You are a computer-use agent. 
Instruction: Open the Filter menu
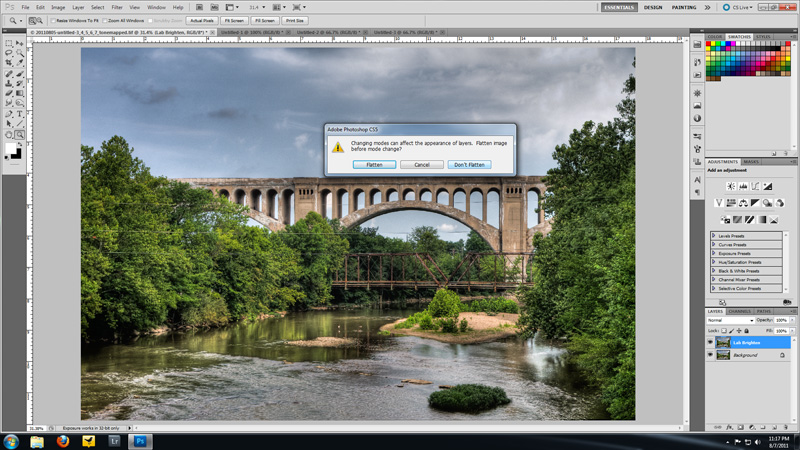point(117,7)
